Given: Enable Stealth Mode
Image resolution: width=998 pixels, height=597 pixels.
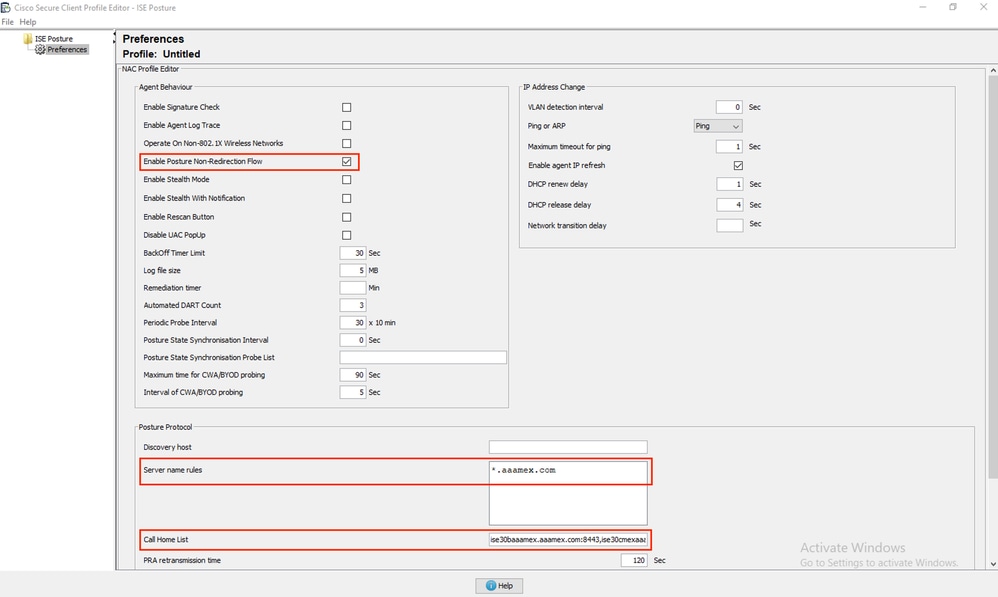Looking at the screenshot, I should [x=346, y=180].
